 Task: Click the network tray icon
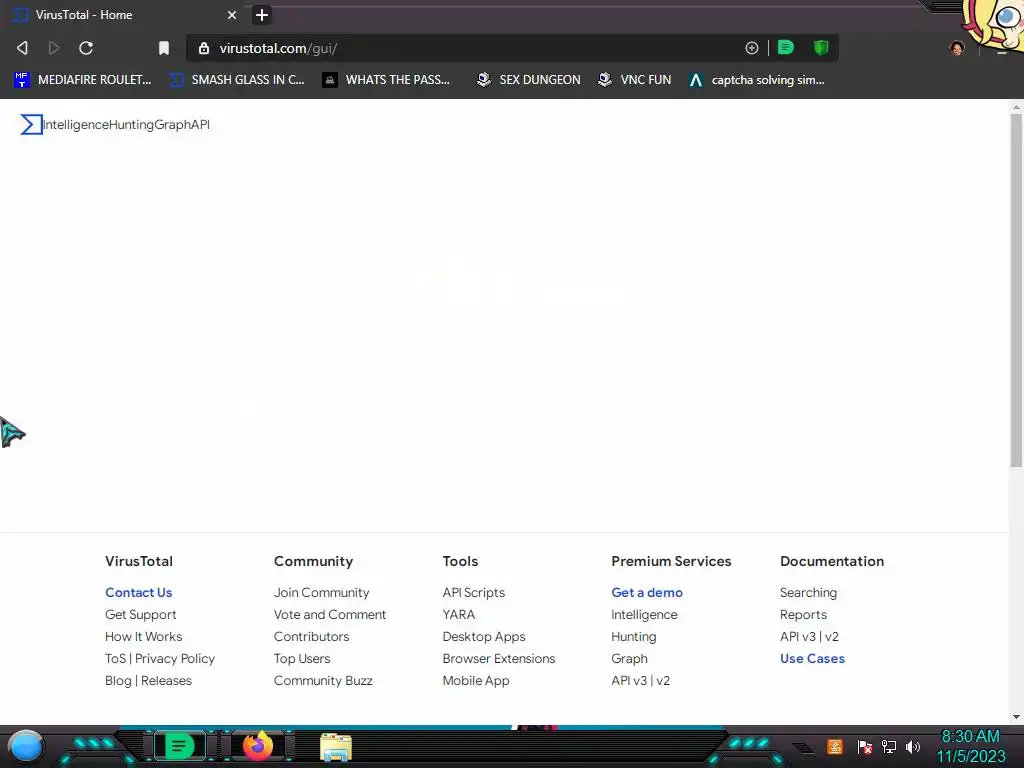[889, 746]
